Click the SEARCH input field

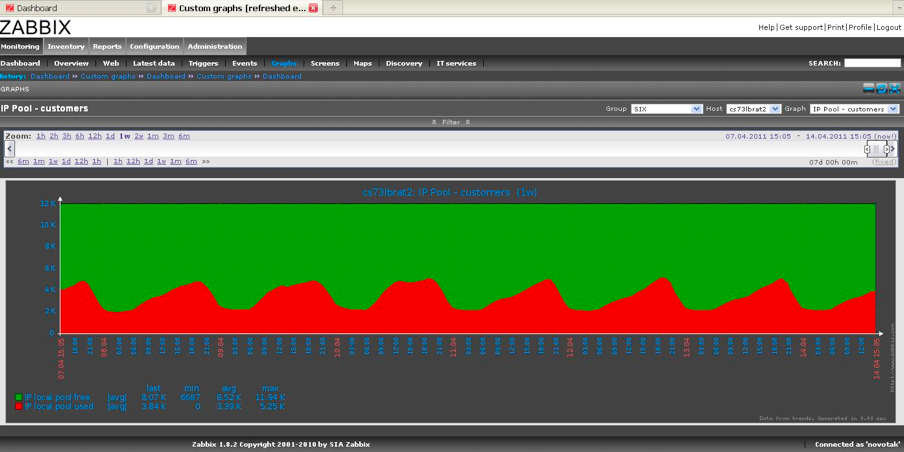click(872, 63)
